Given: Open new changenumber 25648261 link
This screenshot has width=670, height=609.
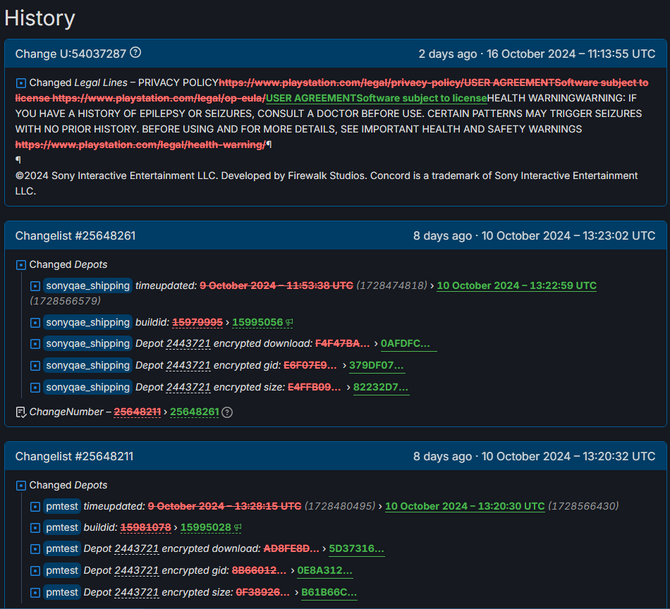Looking at the screenshot, I should (x=193, y=412).
